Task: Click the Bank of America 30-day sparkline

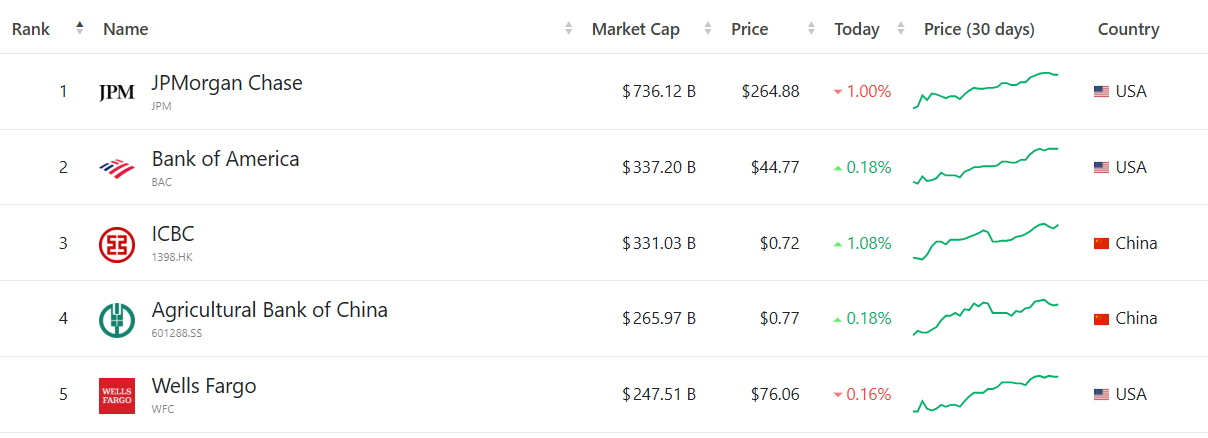Action: pyautogui.click(x=986, y=166)
